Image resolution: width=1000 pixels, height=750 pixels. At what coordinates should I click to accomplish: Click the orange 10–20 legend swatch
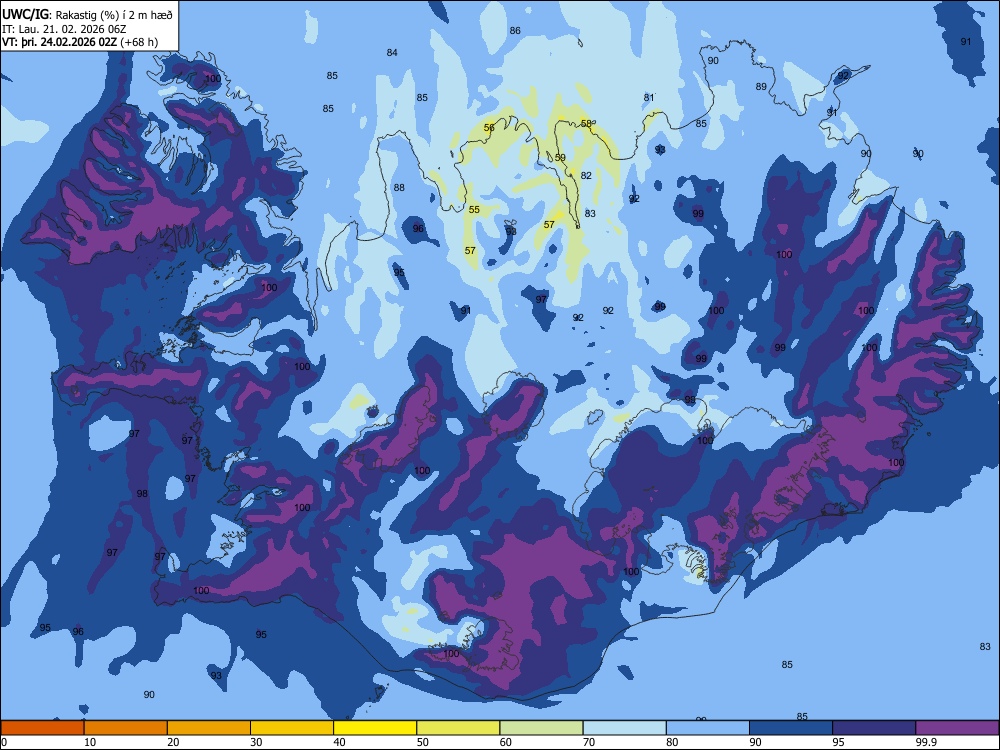tap(126, 728)
